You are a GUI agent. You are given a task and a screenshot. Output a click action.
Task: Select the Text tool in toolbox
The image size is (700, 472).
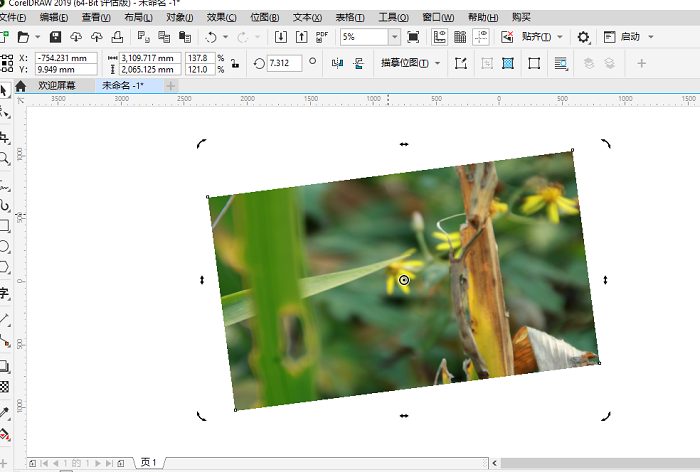point(5,293)
